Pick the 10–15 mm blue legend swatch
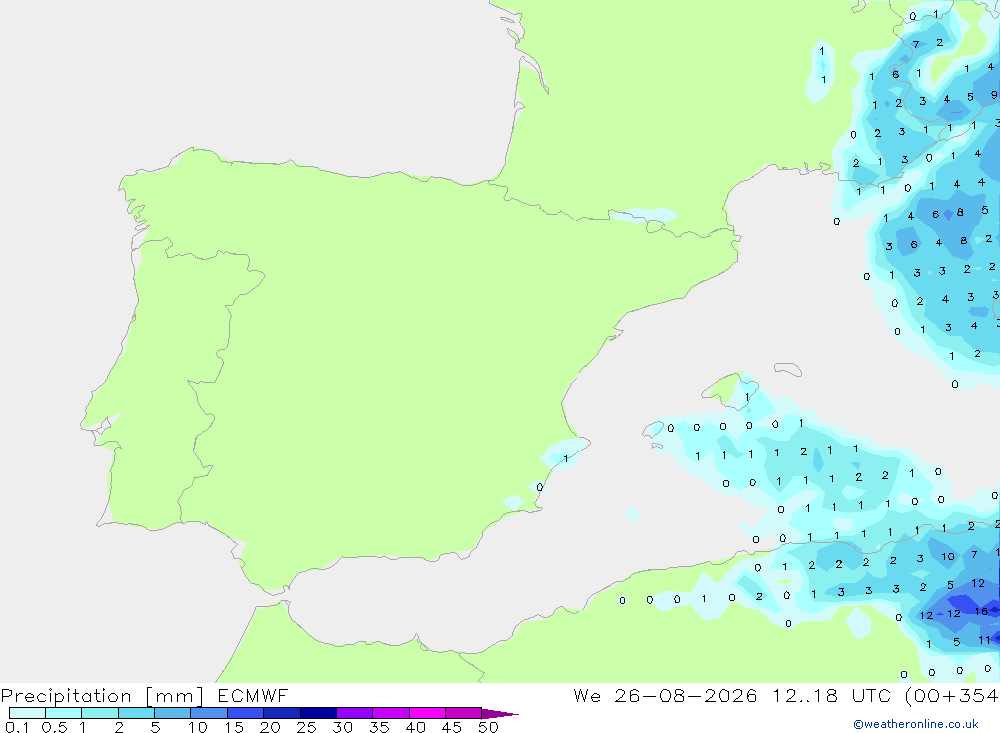This screenshot has height=733, width=1000. pyautogui.click(x=209, y=713)
